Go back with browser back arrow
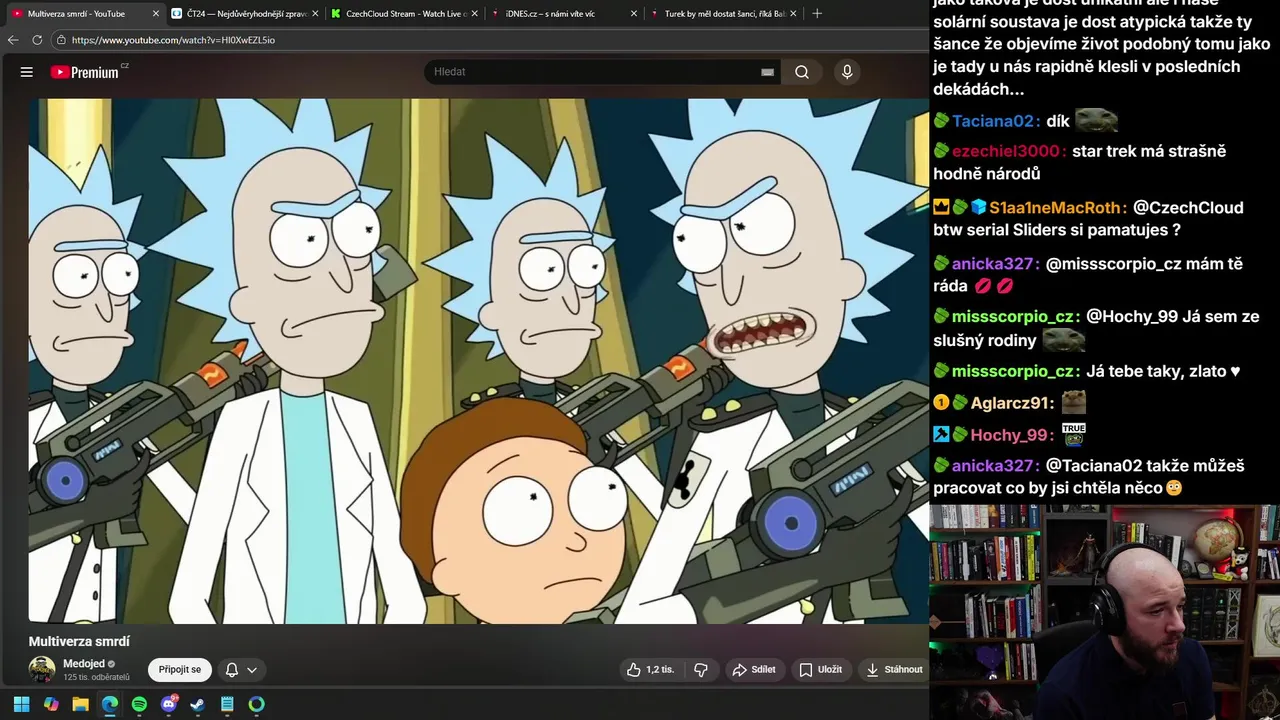This screenshot has height=720, width=1280. [13, 40]
